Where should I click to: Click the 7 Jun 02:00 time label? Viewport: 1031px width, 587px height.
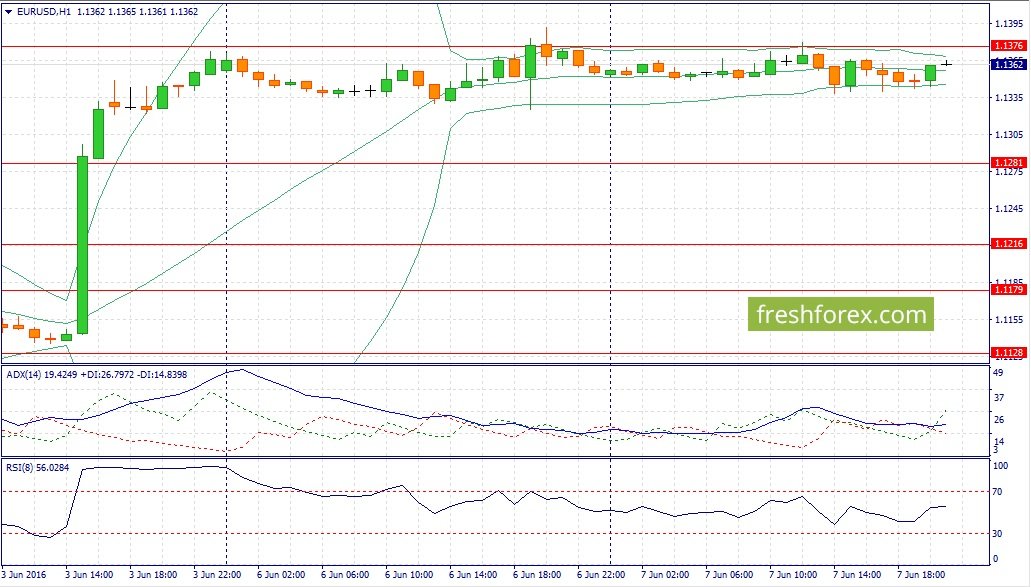coord(665,575)
